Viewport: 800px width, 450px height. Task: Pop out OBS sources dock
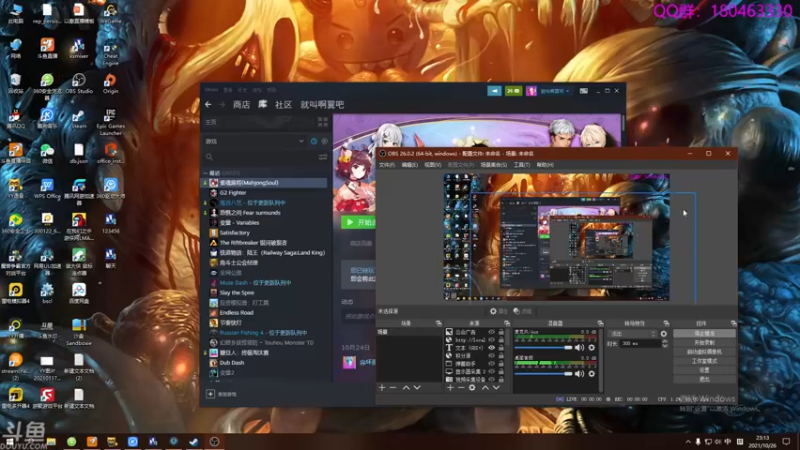507,323
